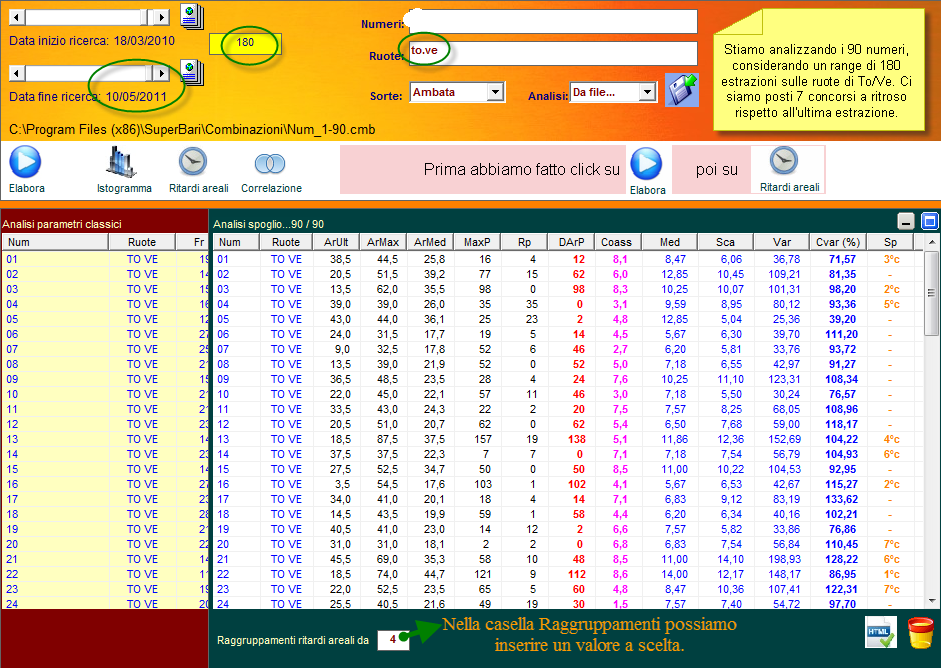Image resolution: width=941 pixels, height=668 pixels.
Task: Click DArP value 112 in row 22
Action: [577, 574]
